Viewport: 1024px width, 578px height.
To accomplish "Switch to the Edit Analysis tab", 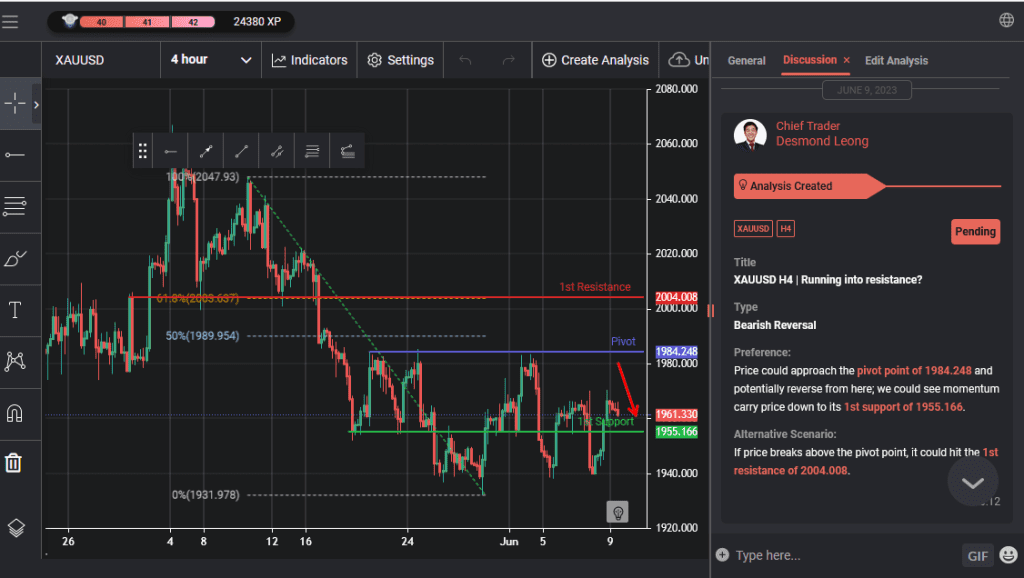I will point(896,61).
